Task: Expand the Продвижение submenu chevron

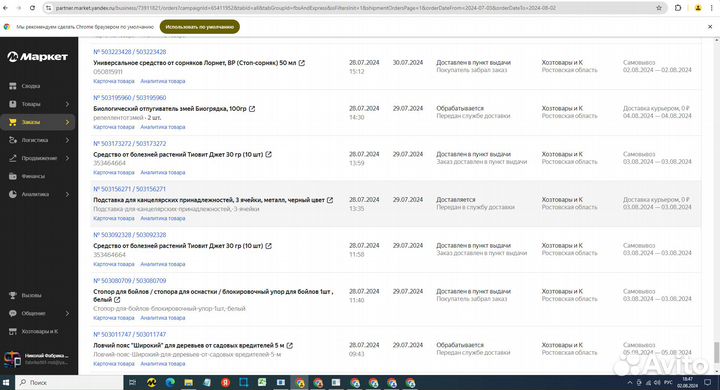Action: click(x=68, y=158)
